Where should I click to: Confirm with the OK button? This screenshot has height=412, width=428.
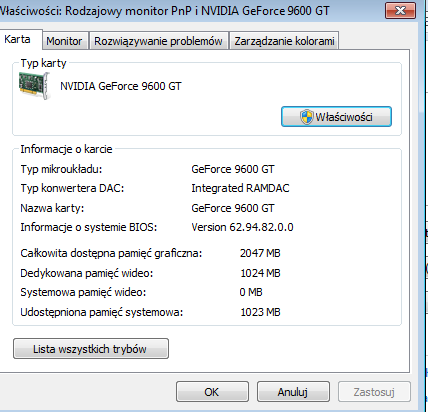(212, 392)
